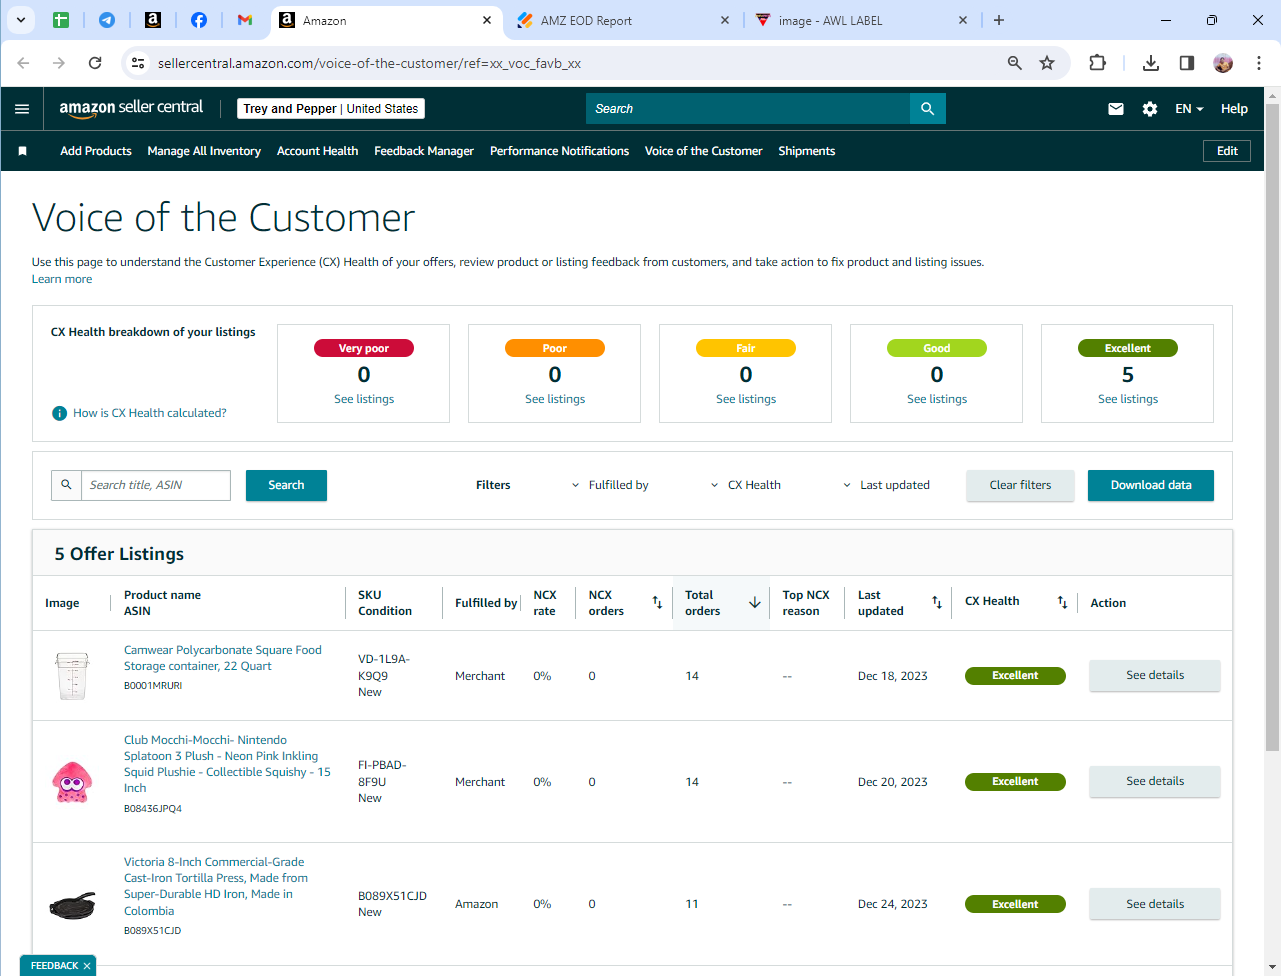Switch to the pinned Telegram tab
The image size is (1281, 976).
(x=107, y=20)
